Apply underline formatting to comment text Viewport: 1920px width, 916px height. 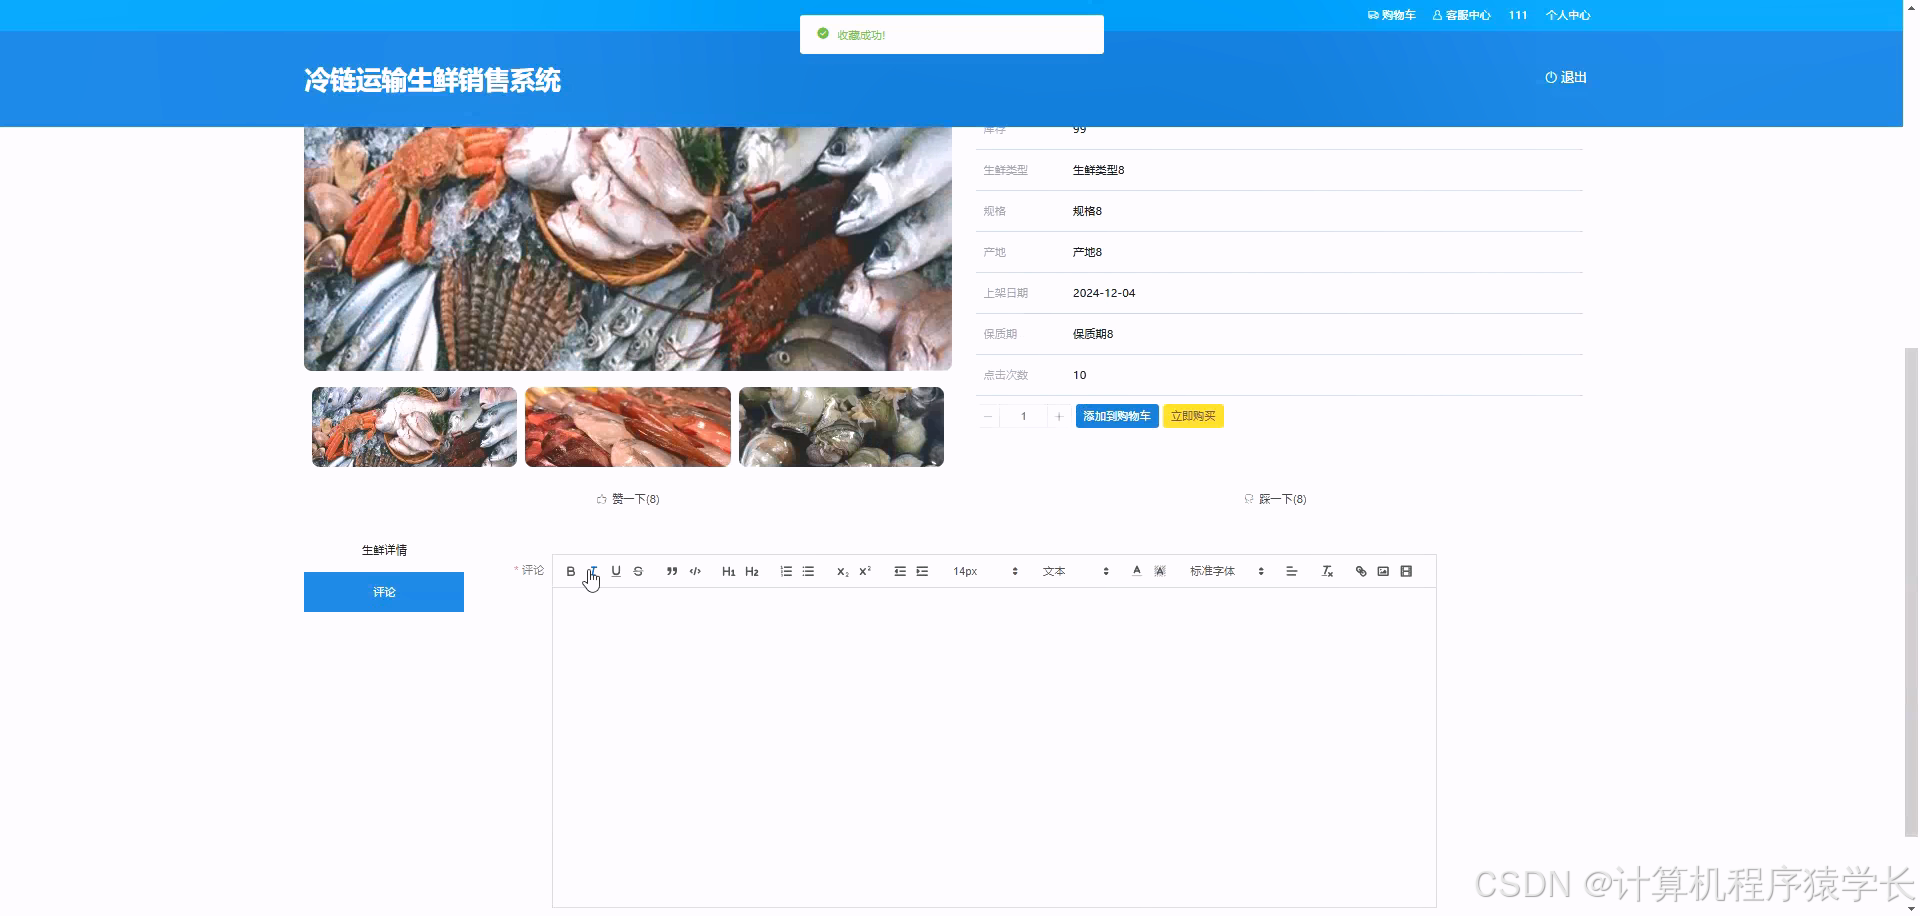[616, 571]
